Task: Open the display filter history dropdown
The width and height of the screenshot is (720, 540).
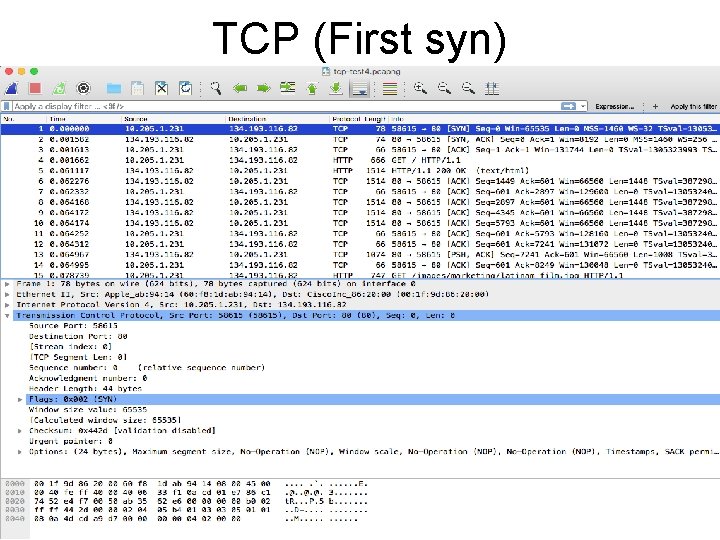Action: click(583, 106)
